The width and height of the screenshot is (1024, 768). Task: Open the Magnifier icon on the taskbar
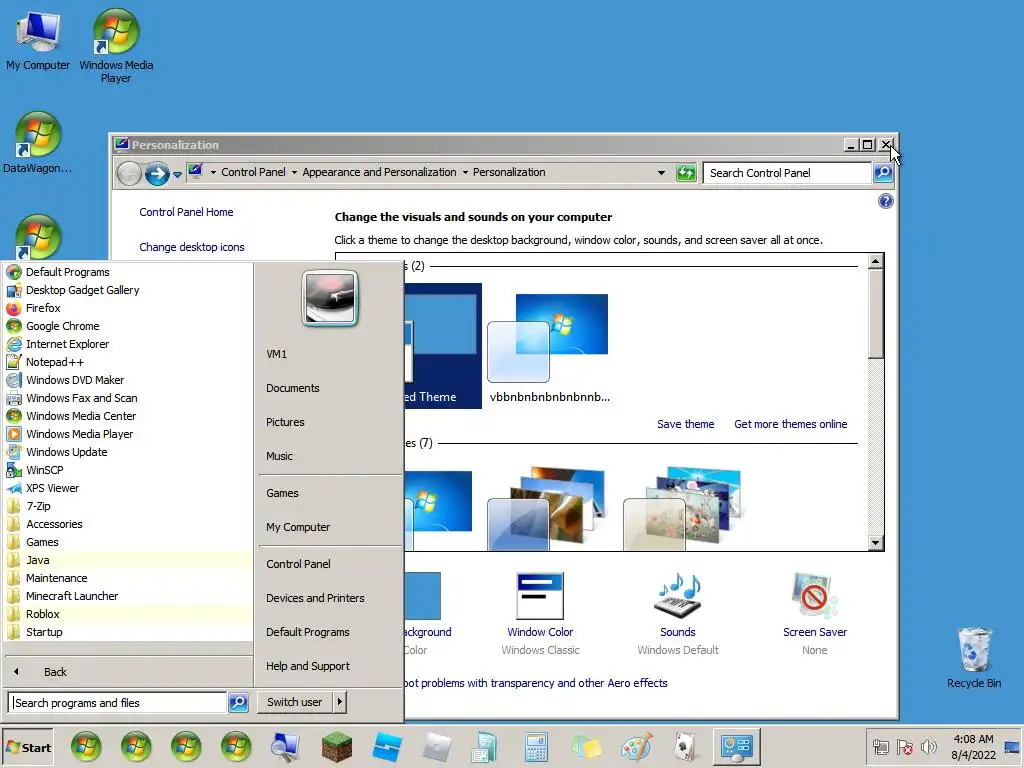285,747
